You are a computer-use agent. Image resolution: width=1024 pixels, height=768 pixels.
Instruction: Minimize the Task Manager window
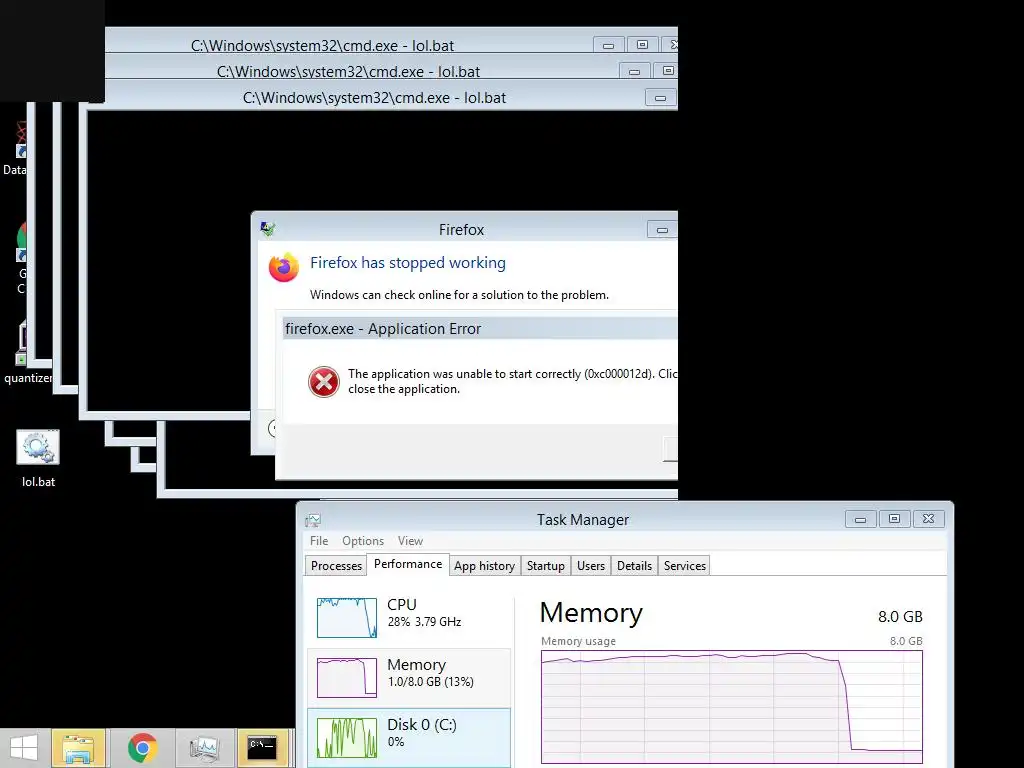point(860,519)
